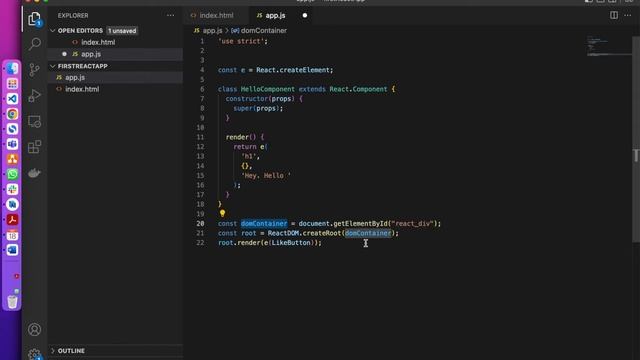This screenshot has width=640, height=360.
Task: Open Launchpad from the Dock
Action: (x=12, y=84)
